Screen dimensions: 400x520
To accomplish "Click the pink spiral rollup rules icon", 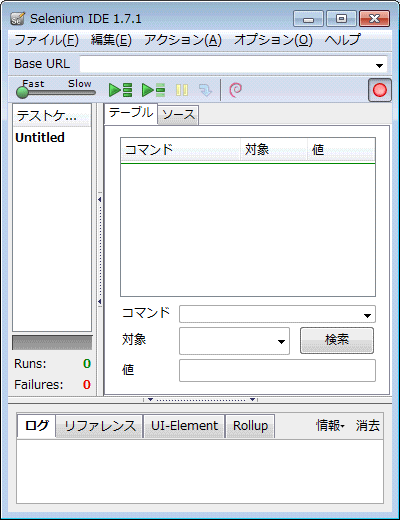I will 236,90.
